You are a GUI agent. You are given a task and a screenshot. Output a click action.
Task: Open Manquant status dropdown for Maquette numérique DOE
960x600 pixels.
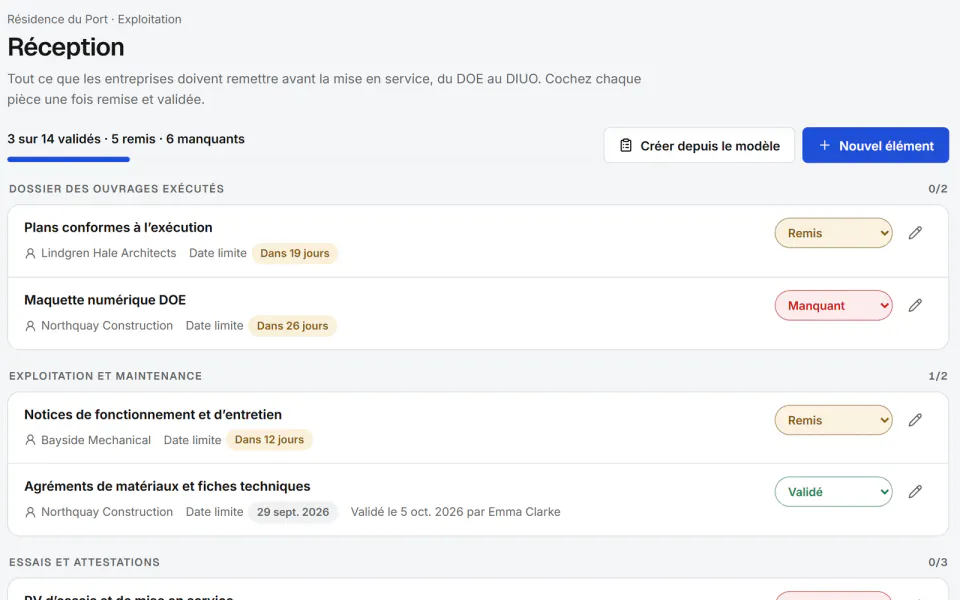pyautogui.click(x=833, y=306)
